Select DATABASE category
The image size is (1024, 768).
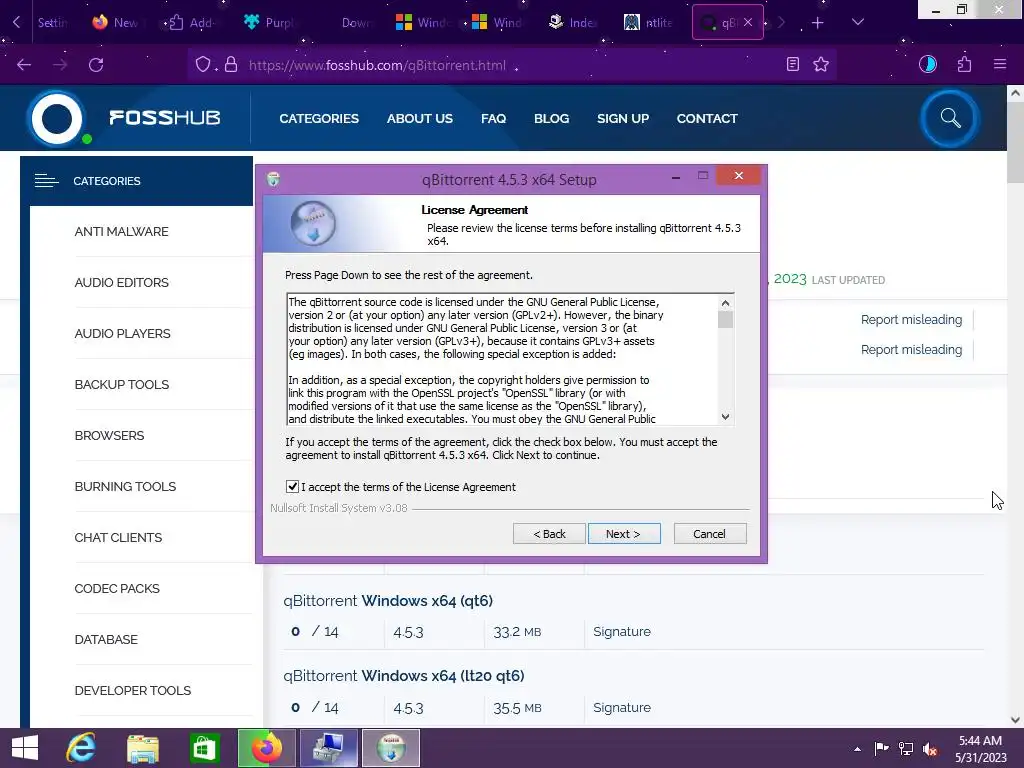pos(106,639)
